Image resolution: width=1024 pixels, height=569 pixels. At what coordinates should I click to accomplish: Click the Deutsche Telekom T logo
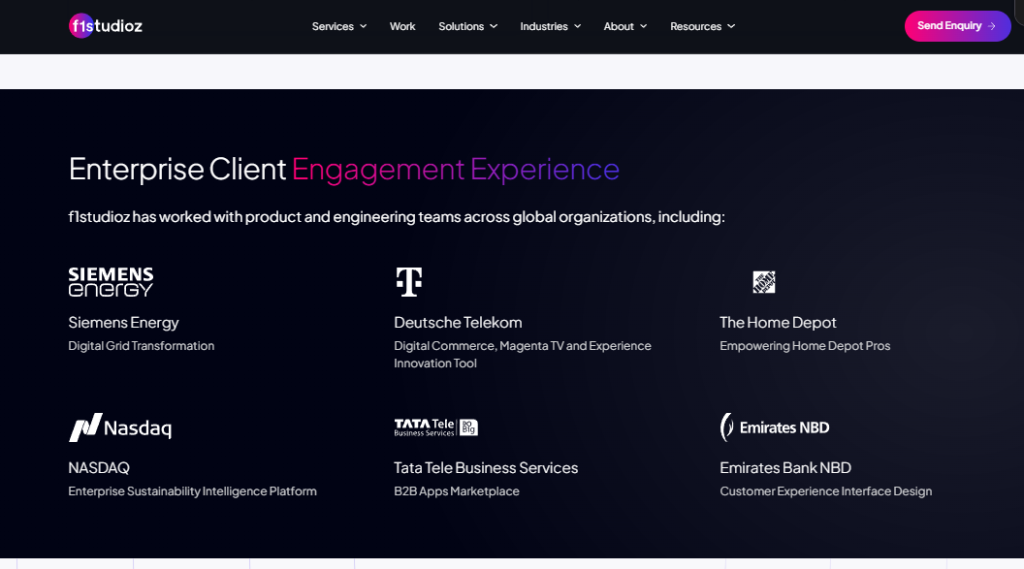click(x=409, y=282)
